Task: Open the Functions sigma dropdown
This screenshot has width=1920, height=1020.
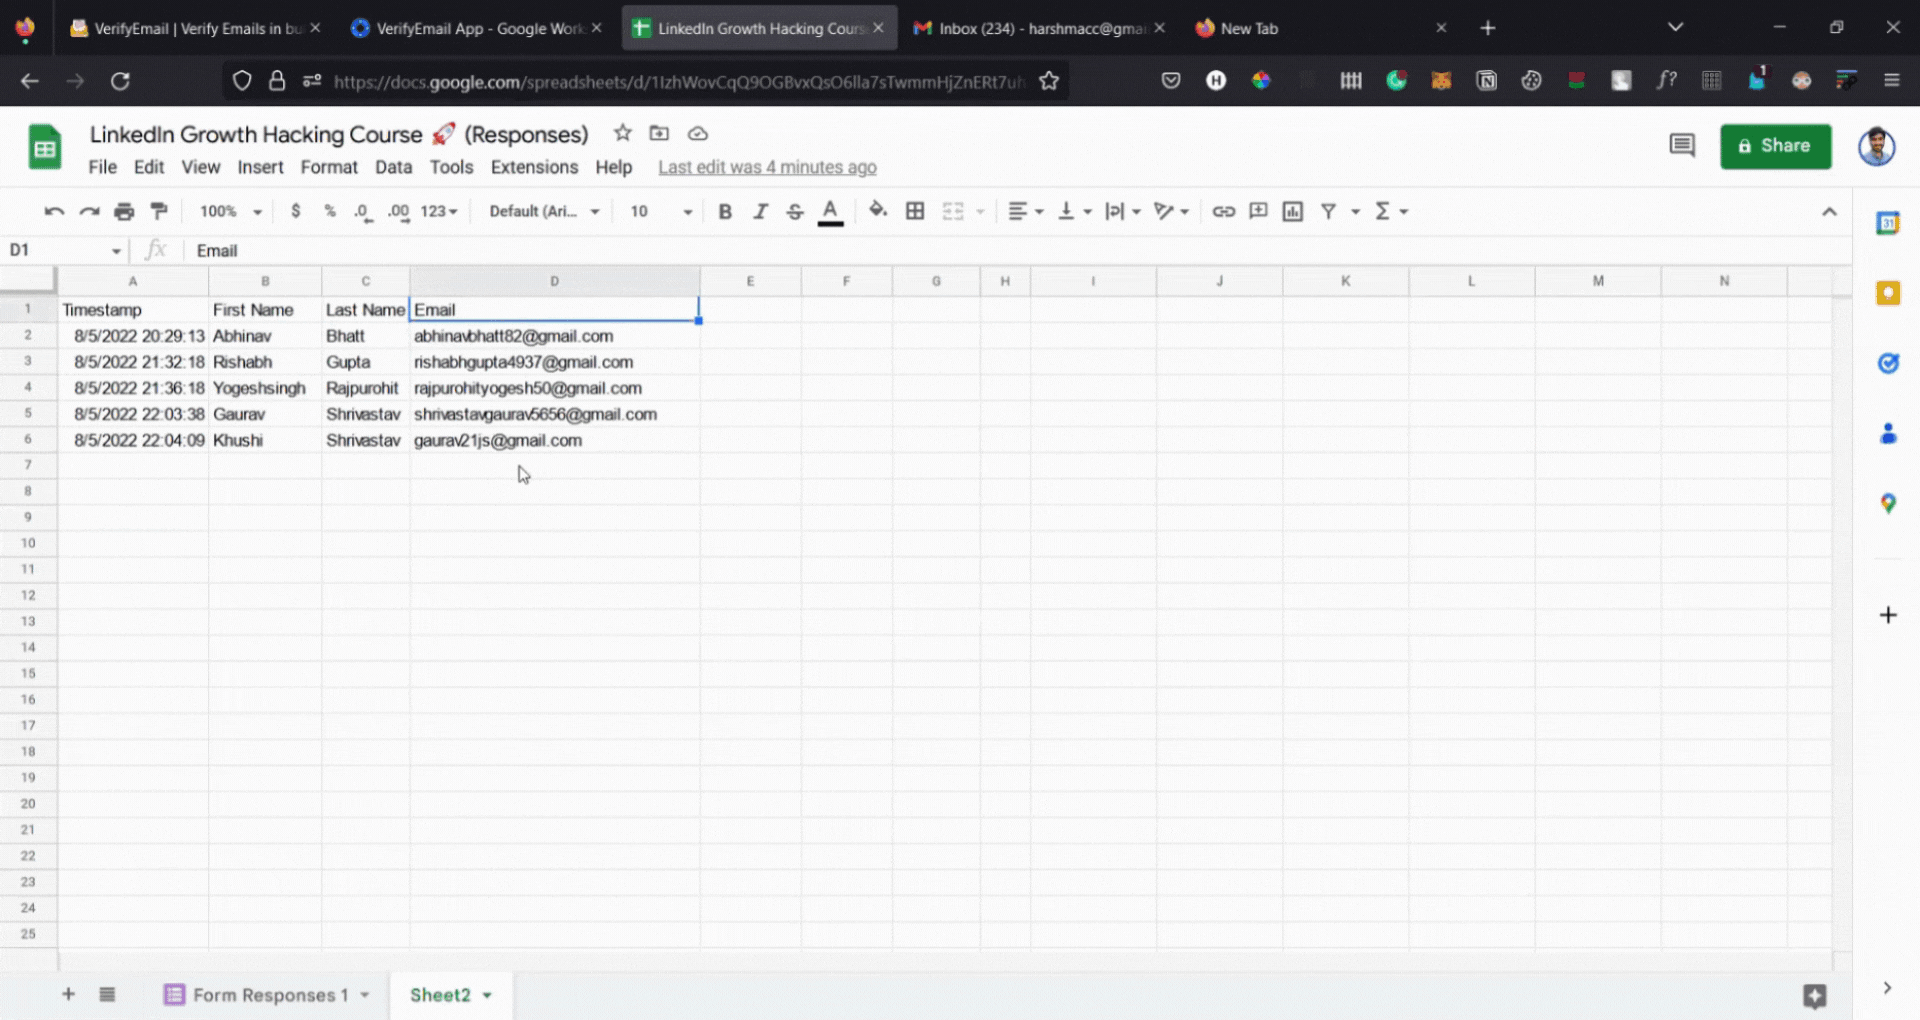Action: pos(1391,211)
